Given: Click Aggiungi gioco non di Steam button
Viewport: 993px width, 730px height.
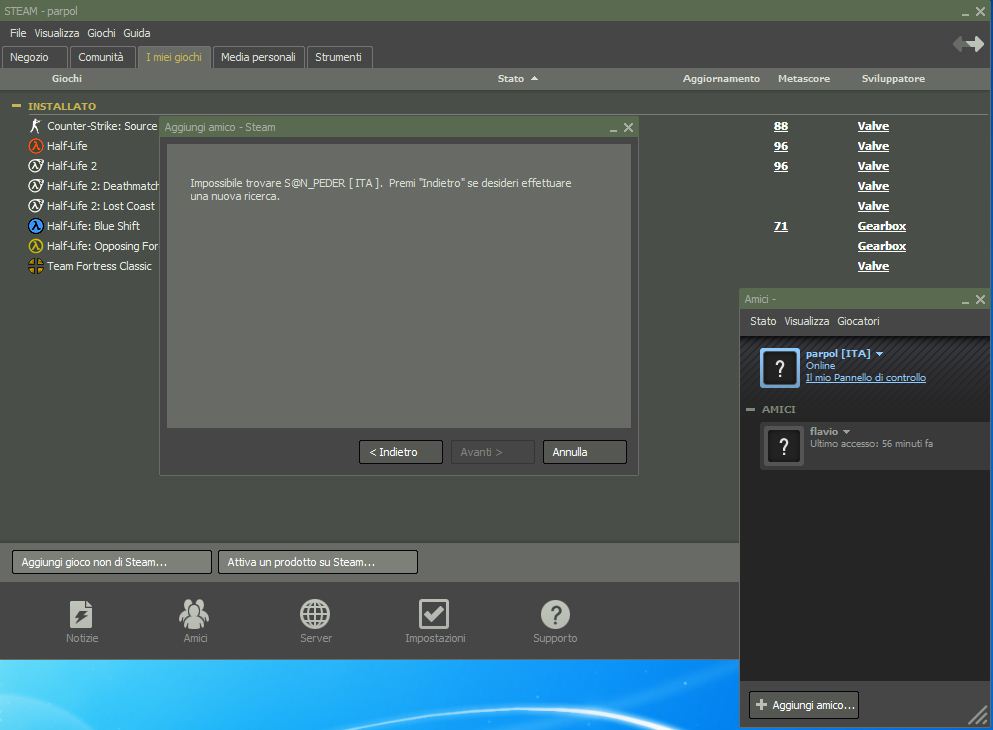Looking at the screenshot, I should pyautogui.click(x=111, y=562).
